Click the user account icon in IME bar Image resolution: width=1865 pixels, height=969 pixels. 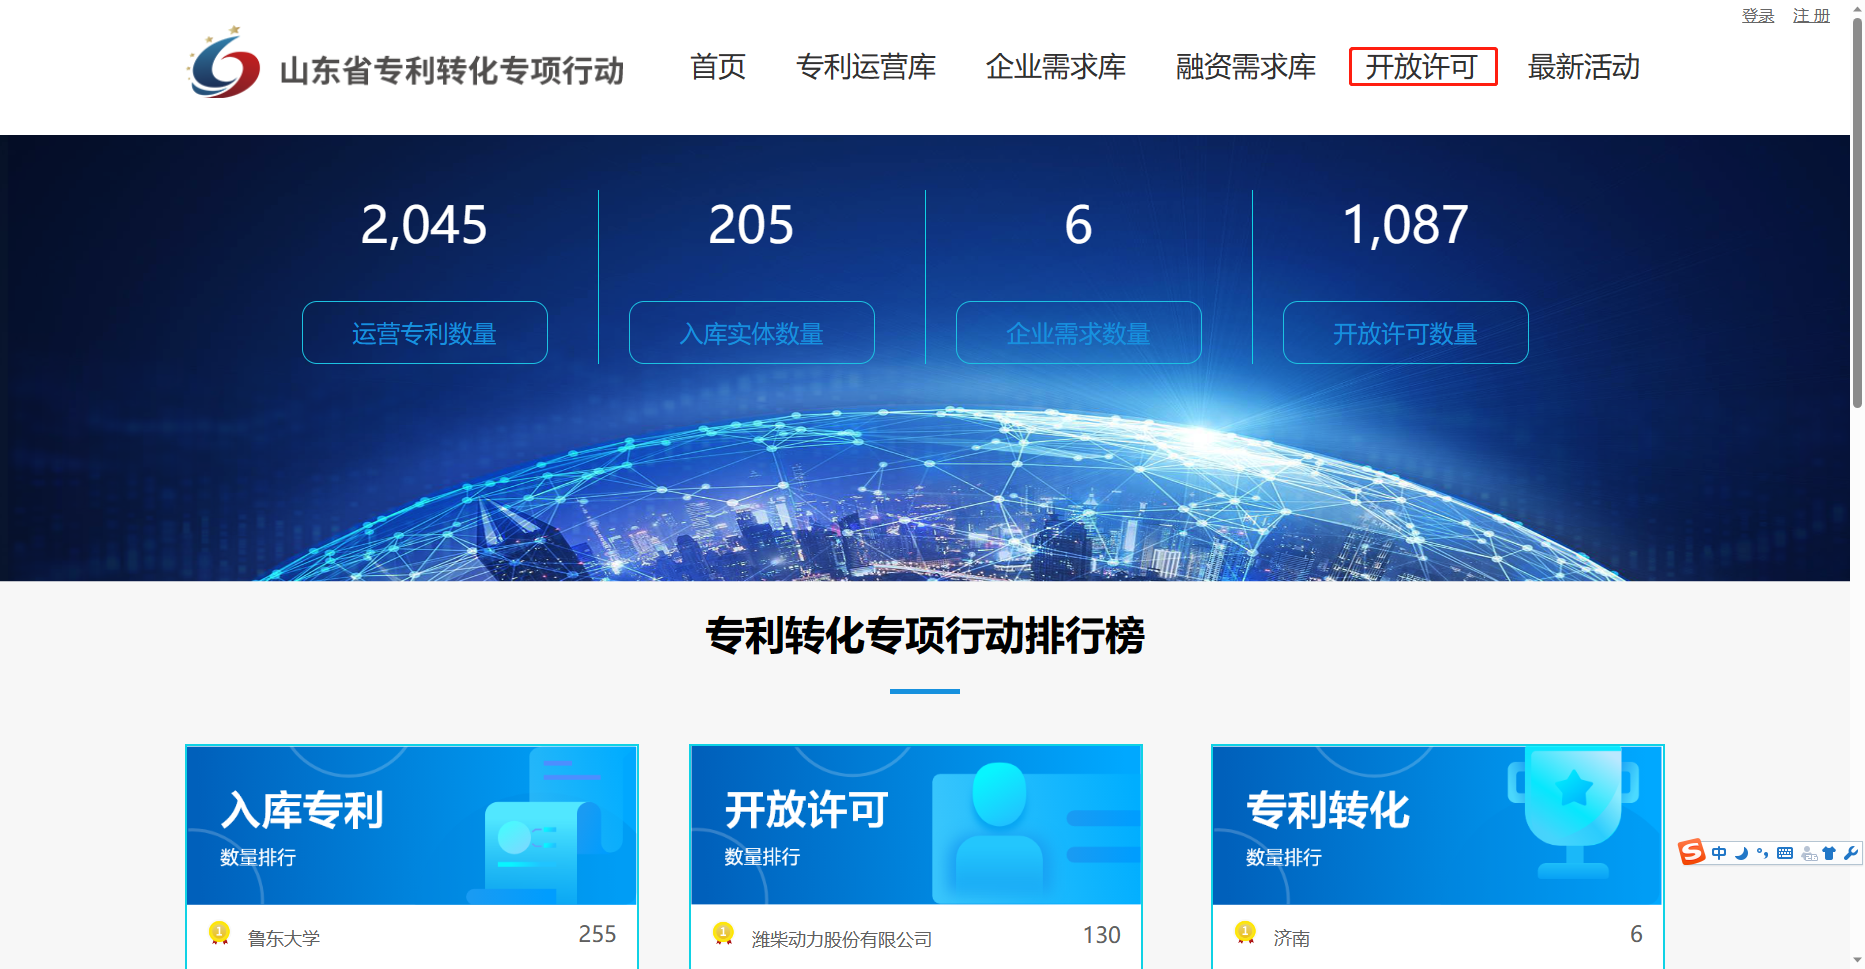click(x=1808, y=853)
